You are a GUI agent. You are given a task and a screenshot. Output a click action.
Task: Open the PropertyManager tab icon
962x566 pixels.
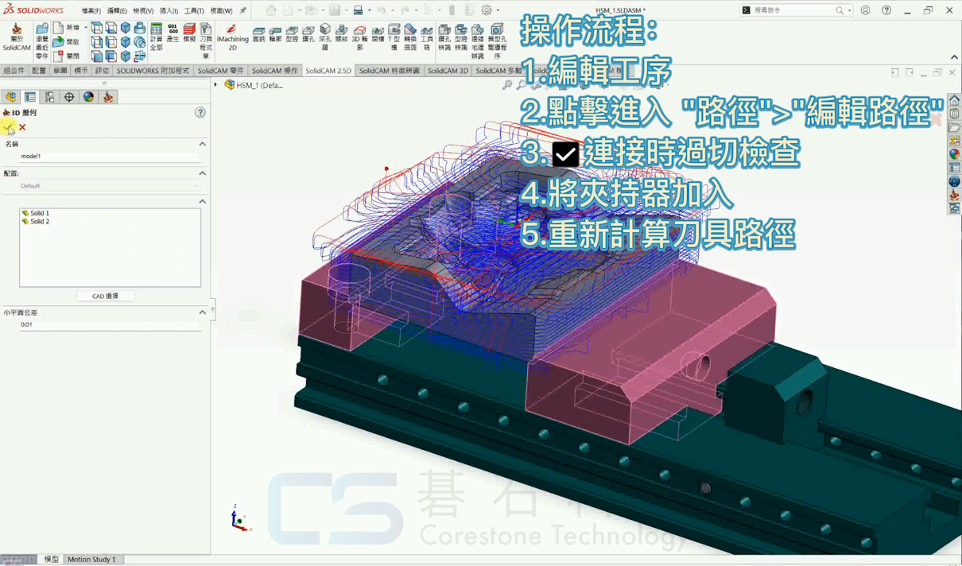pos(30,97)
